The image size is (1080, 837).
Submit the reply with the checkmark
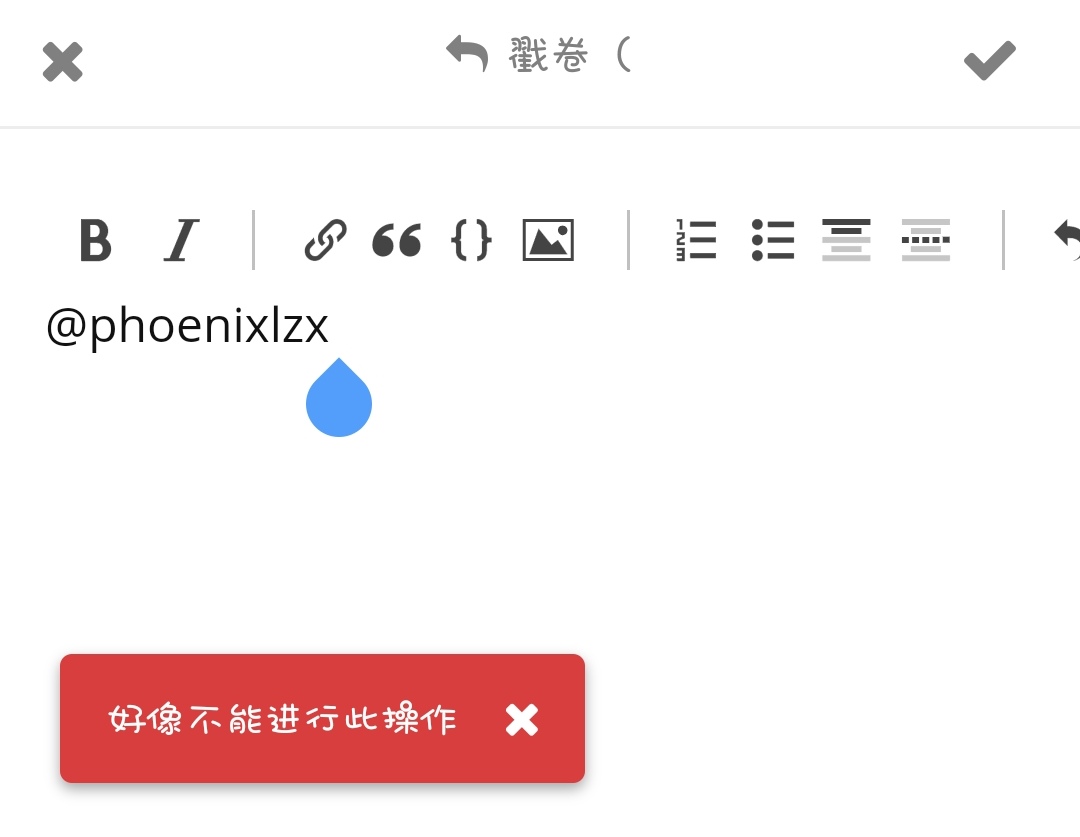[x=990, y=61]
